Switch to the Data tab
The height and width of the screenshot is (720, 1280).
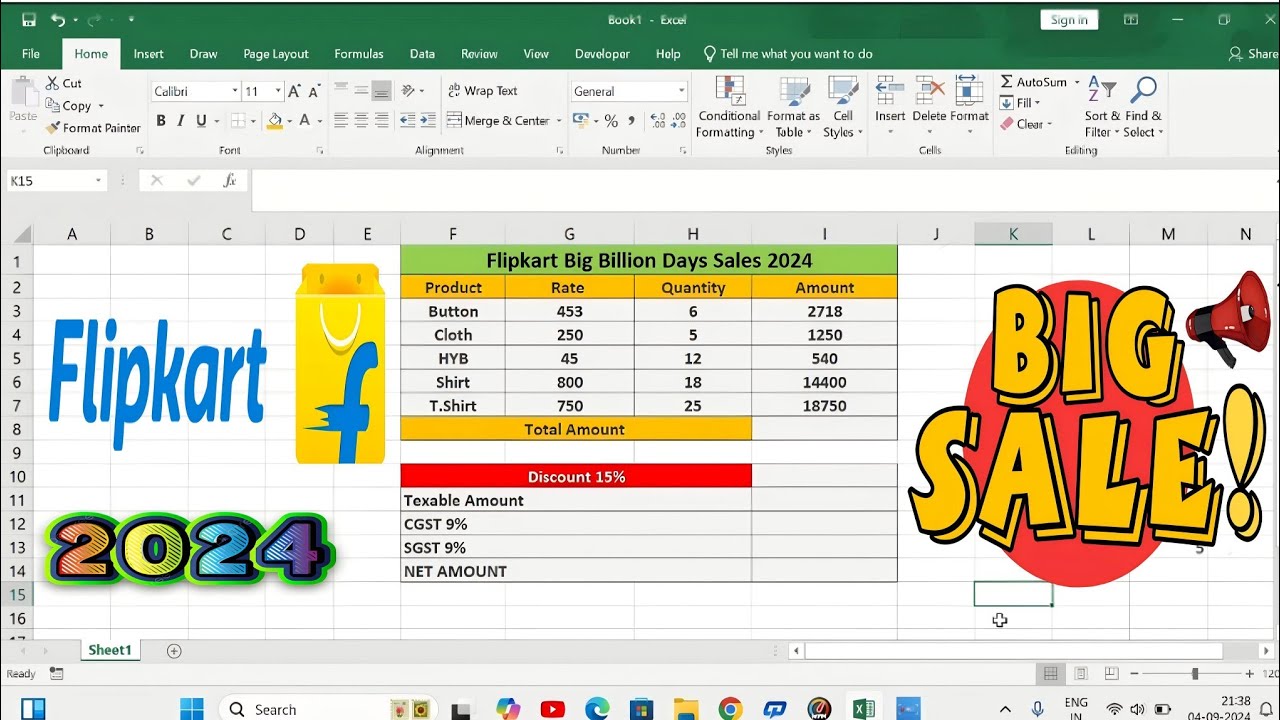[x=422, y=54]
